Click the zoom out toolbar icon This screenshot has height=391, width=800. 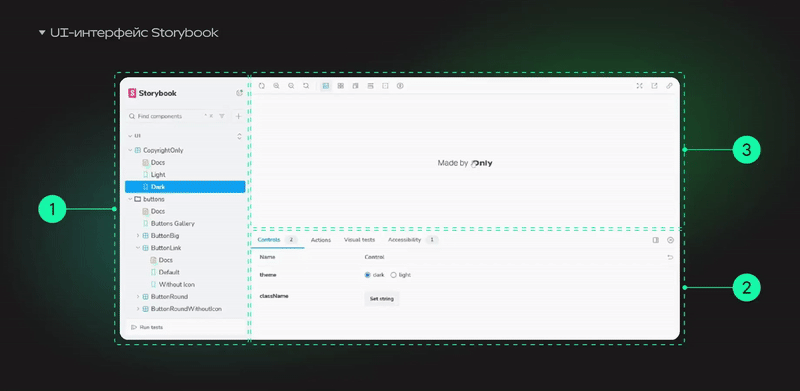click(291, 86)
